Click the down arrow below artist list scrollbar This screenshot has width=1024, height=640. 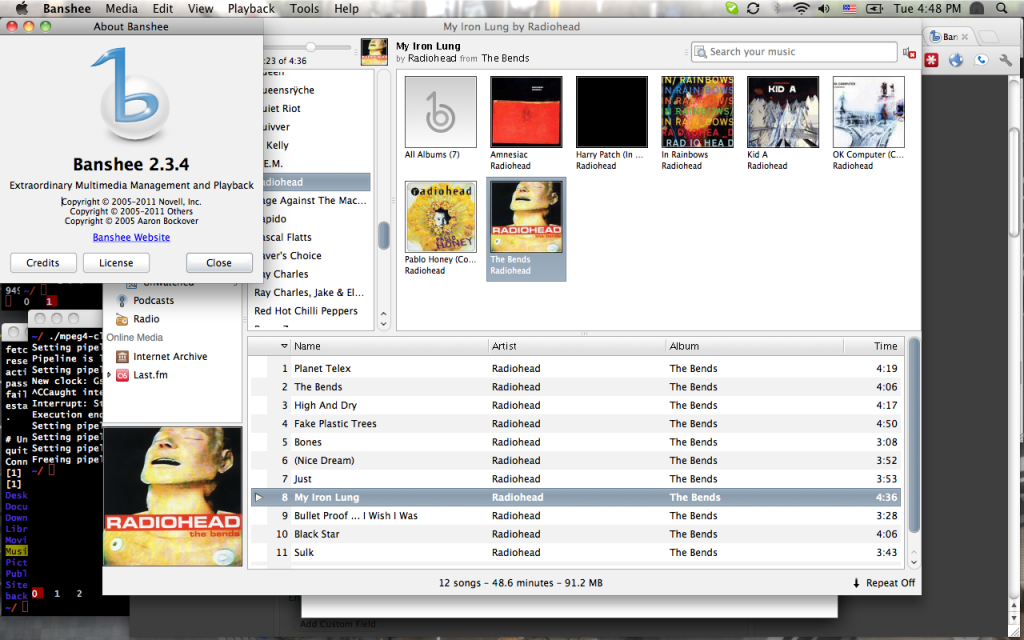pos(383,323)
